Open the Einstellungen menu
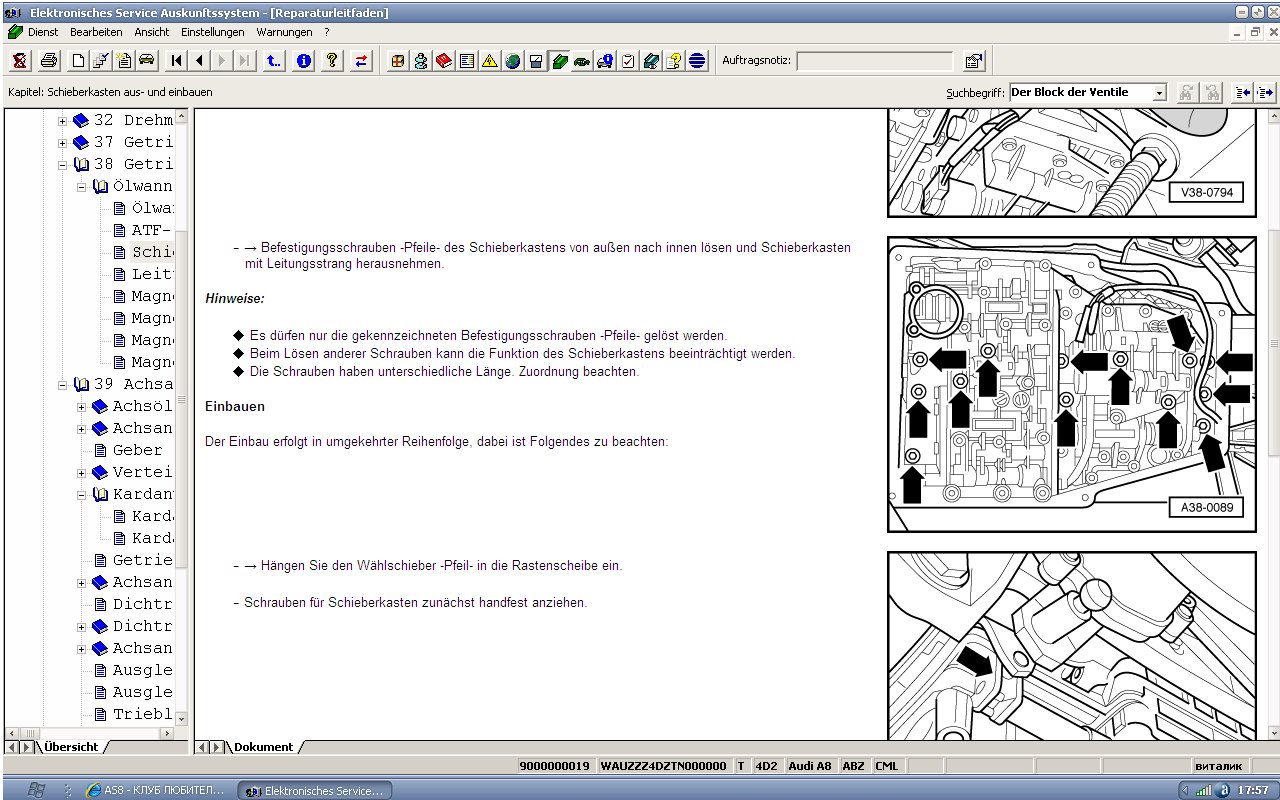1280x800 pixels. pos(212,32)
